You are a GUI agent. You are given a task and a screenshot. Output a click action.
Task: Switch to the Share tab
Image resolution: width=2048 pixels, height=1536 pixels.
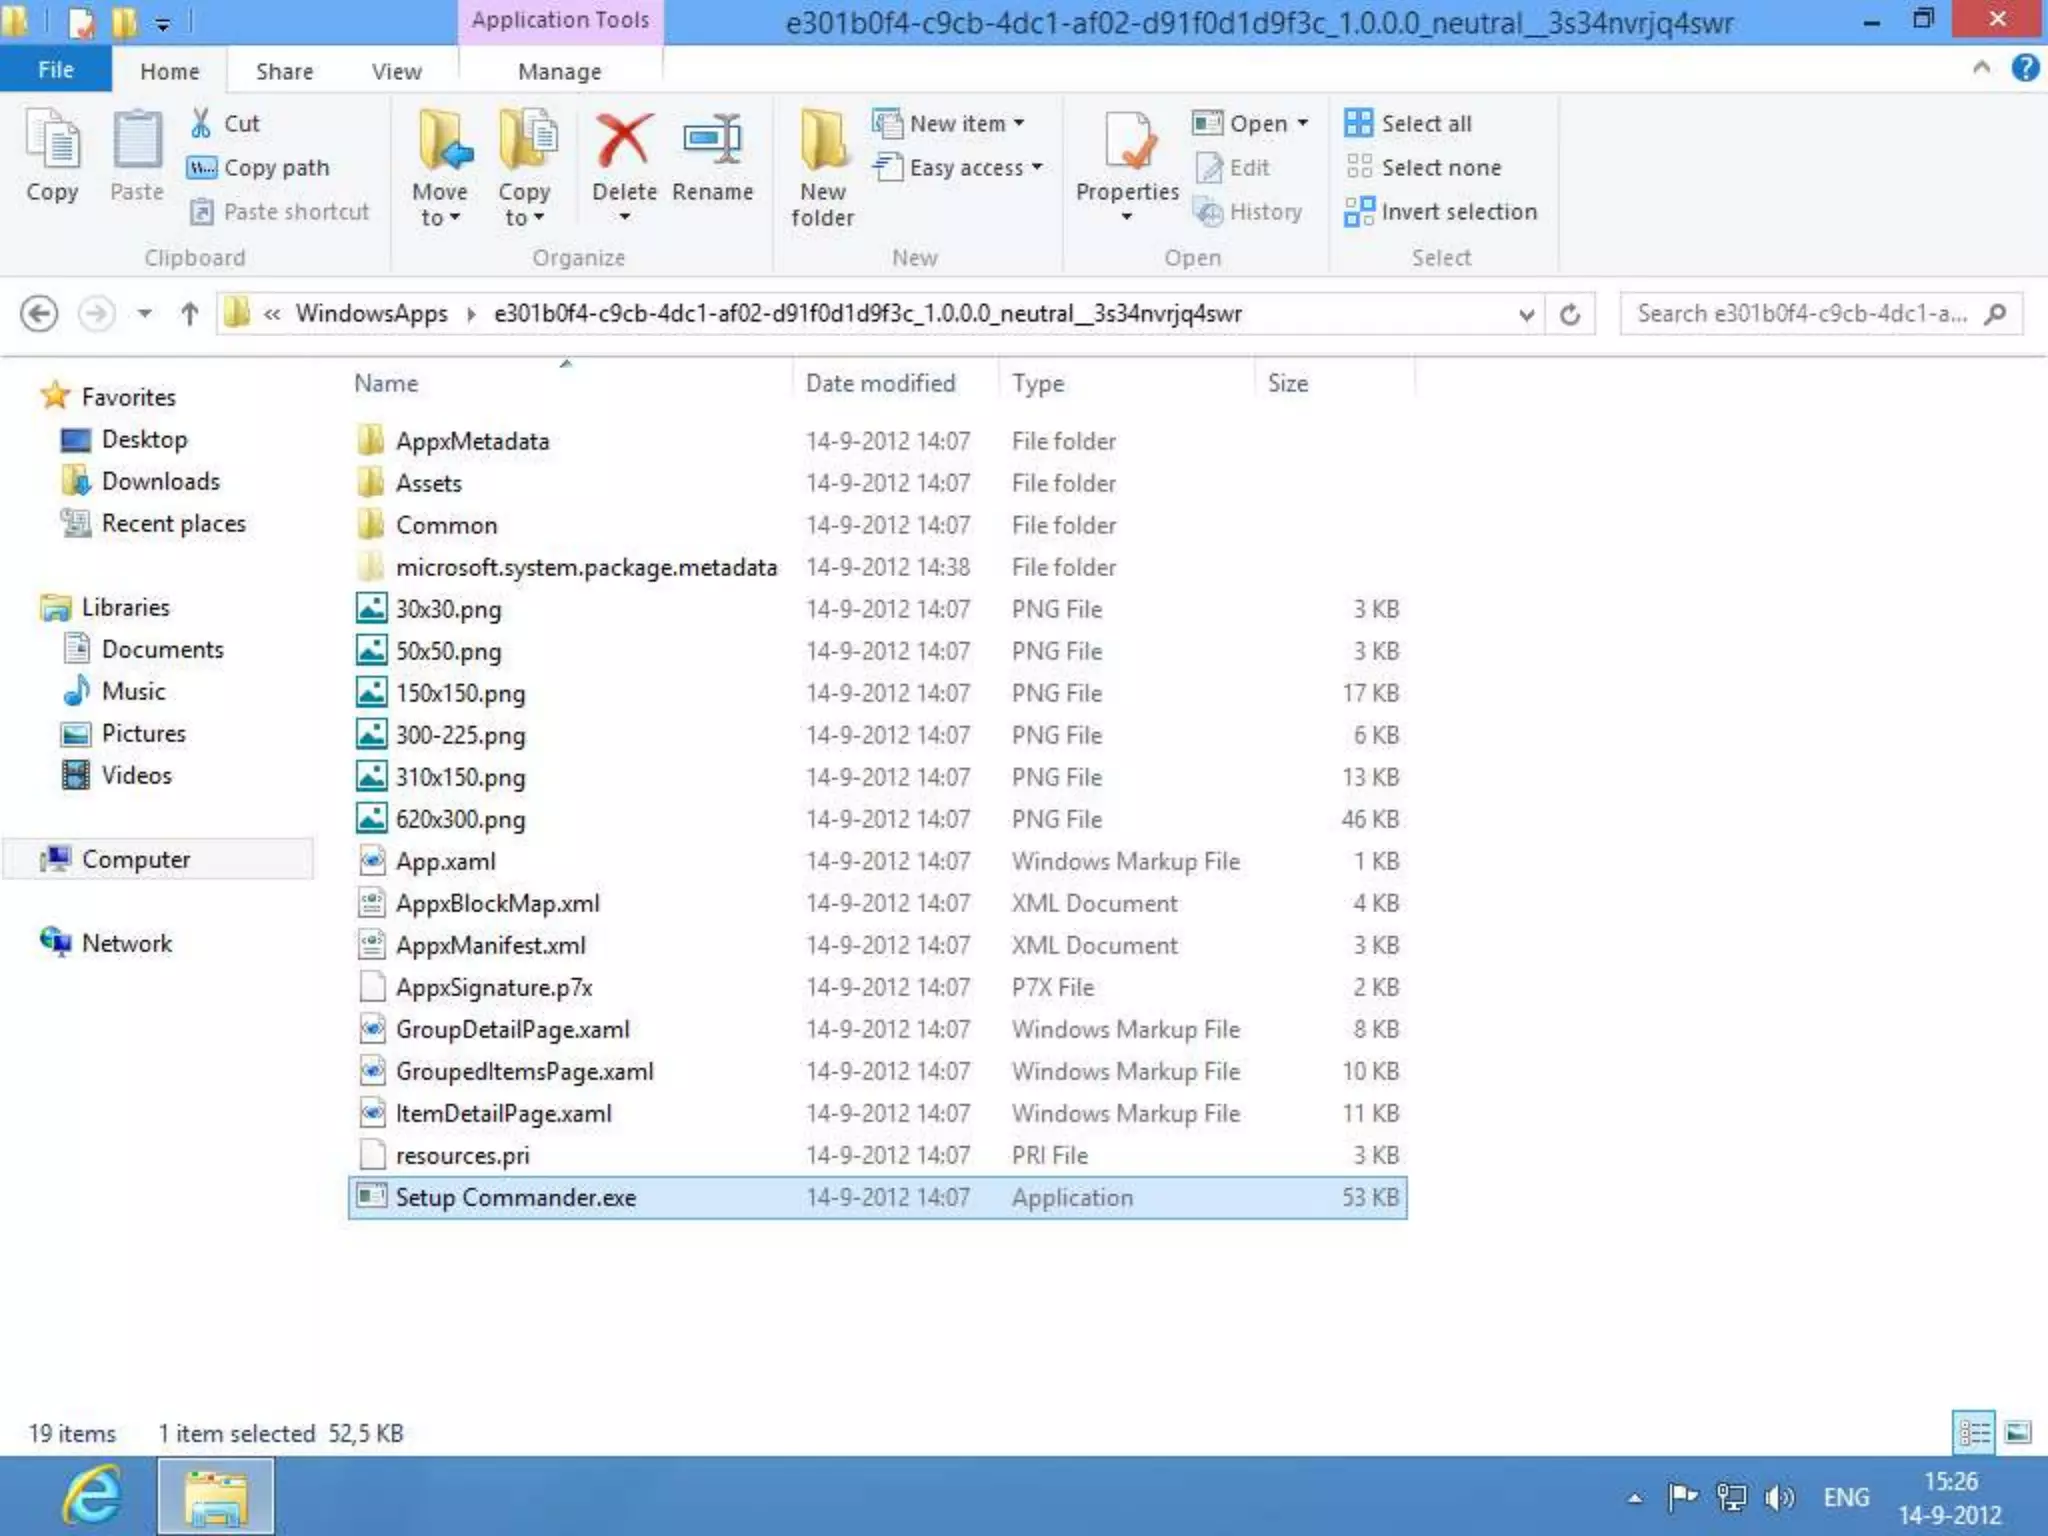click(x=284, y=71)
